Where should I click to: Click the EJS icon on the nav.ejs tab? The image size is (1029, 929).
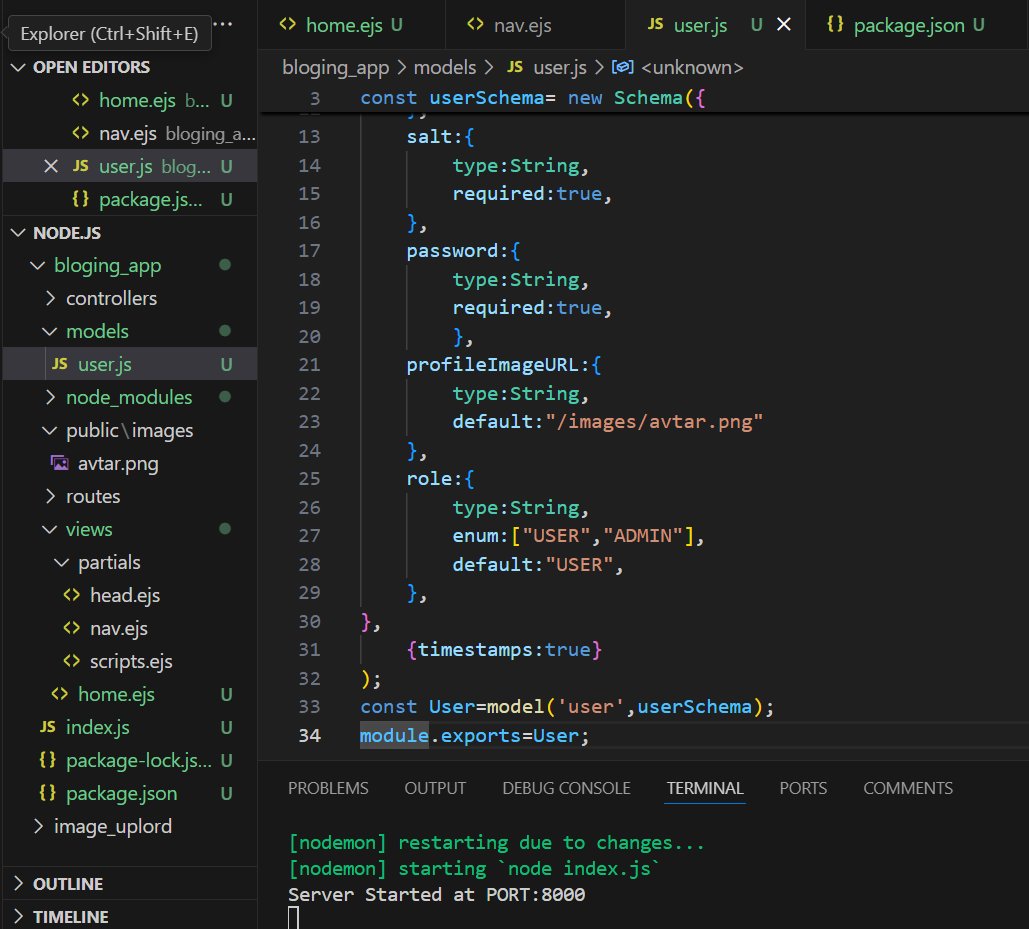coord(475,24)
